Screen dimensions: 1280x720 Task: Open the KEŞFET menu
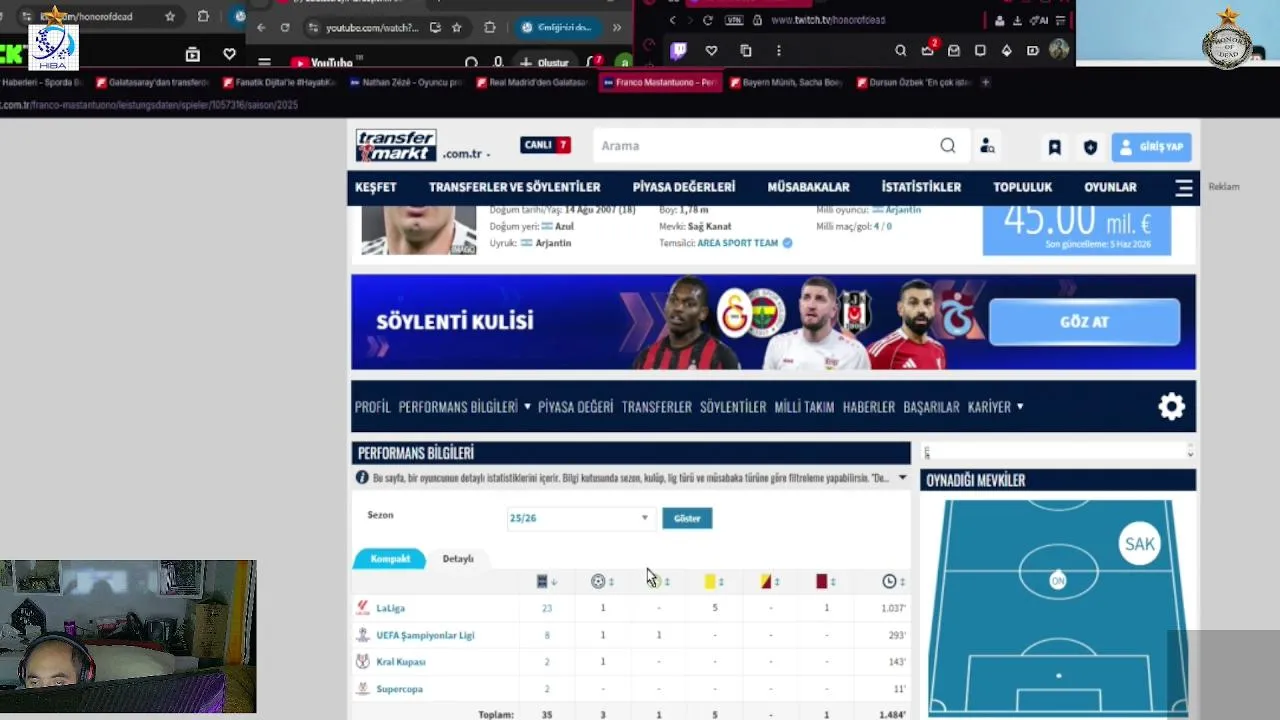(x=376, y=187)
